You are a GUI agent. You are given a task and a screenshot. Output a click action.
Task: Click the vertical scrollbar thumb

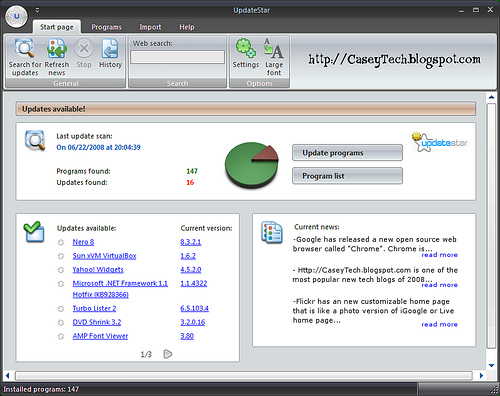491,226
